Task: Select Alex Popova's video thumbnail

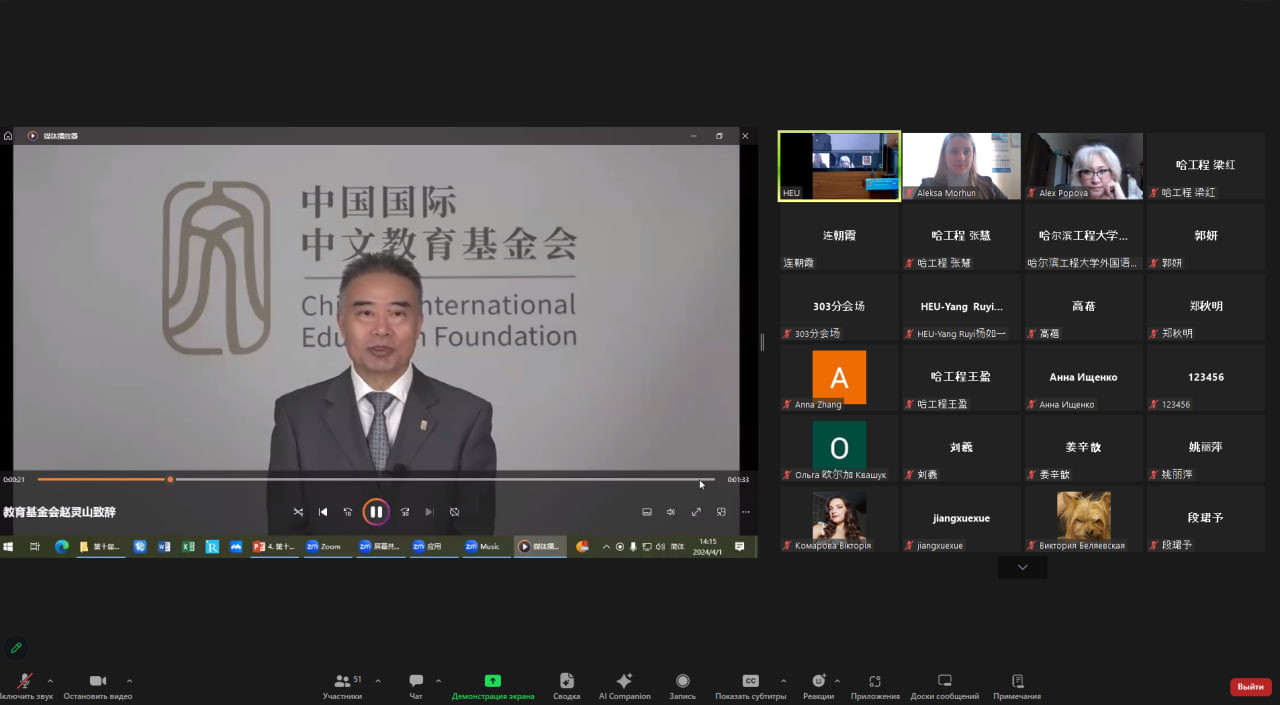Action: coord(1084,166)
